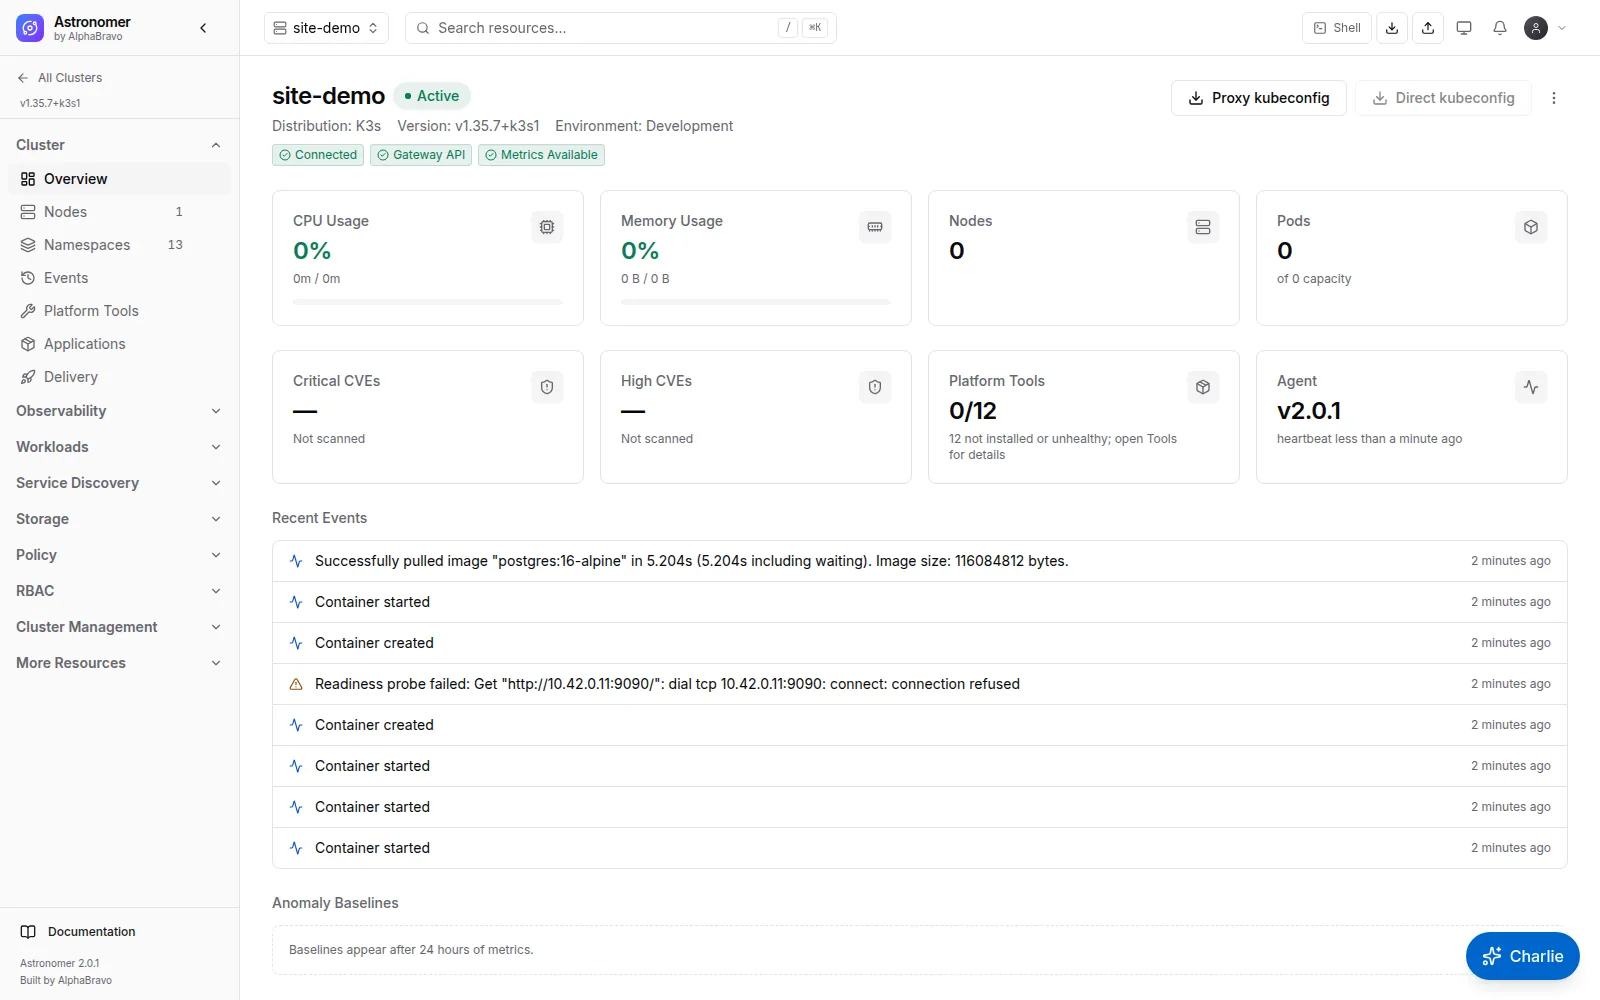This screenshot has width=1600, height=1000.
Task: Open Delivery in the sidebar
Action: [x=119, y=377]
